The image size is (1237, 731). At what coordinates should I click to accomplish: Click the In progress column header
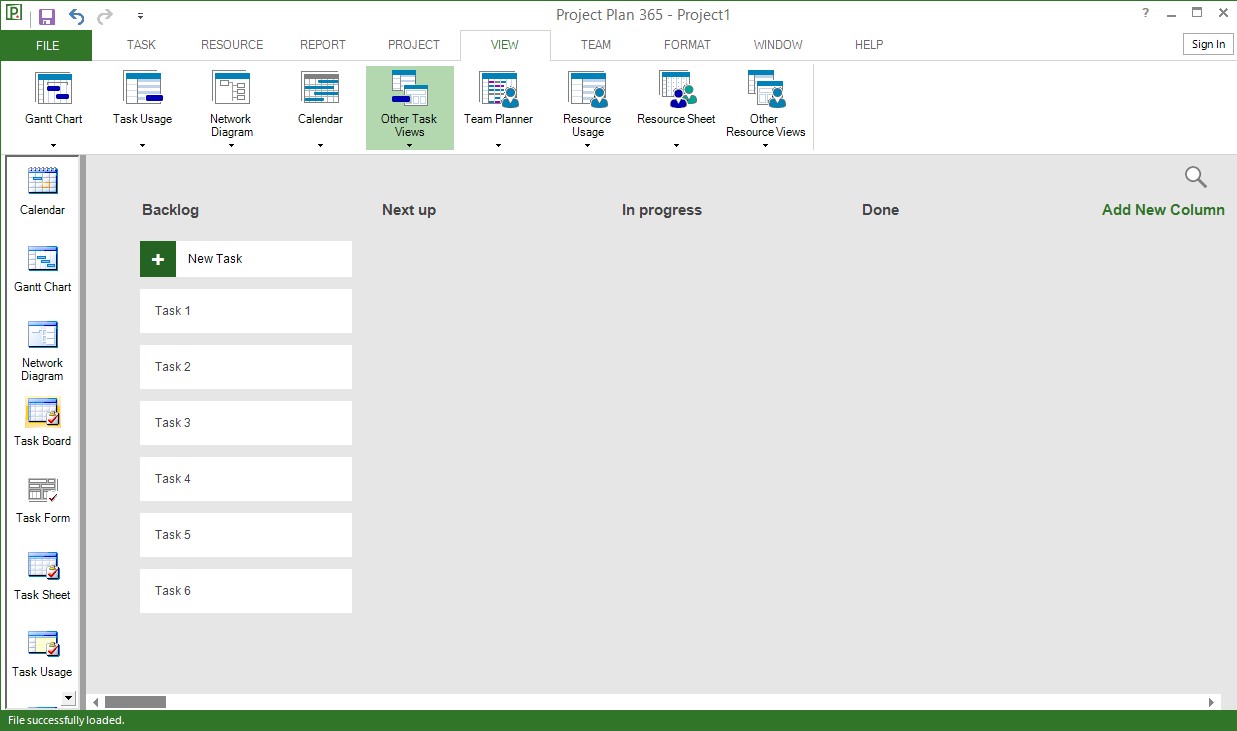pyautogui.click(x=662, y=210)
